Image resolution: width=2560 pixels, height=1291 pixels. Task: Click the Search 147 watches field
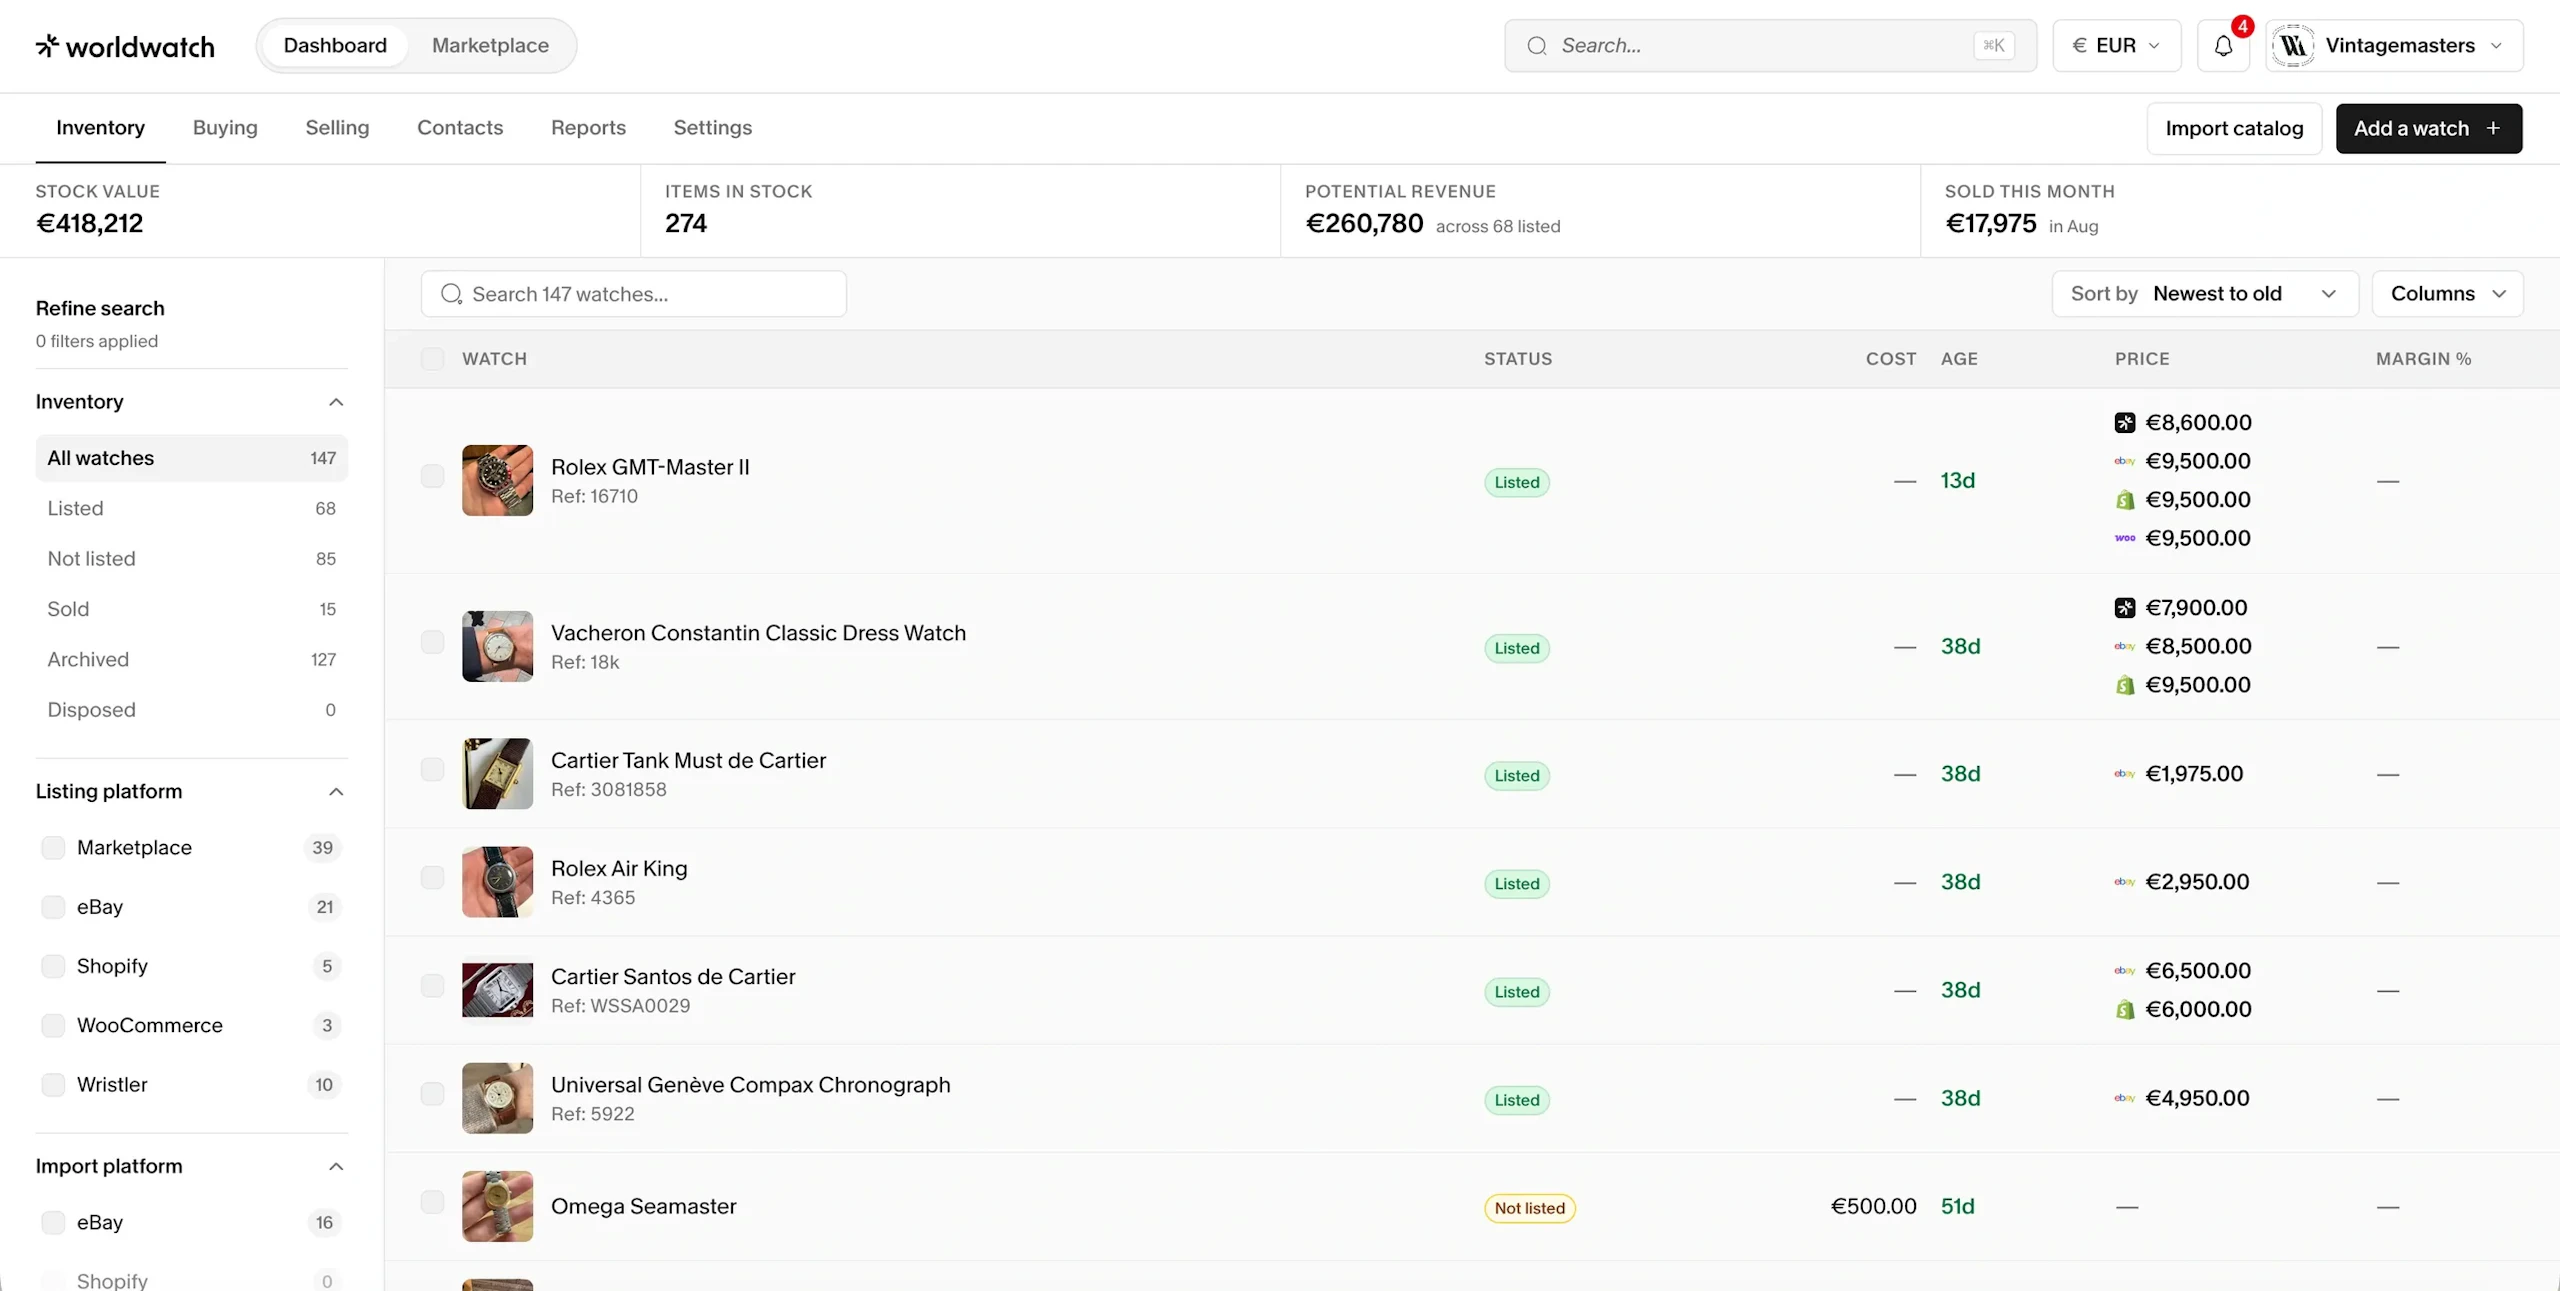coord(634,294)
